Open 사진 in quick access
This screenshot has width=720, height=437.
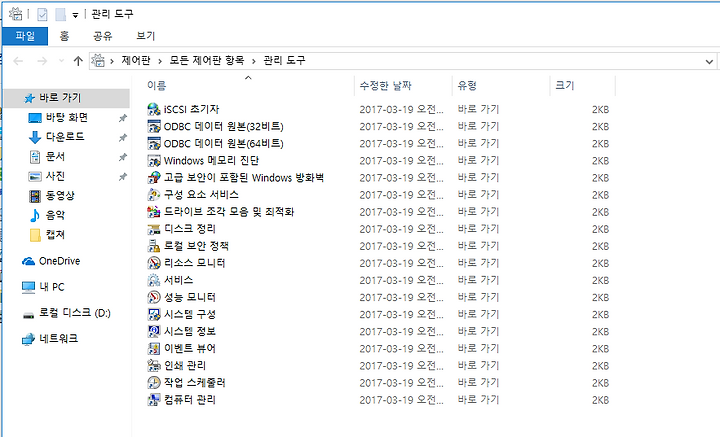[55, 176]
